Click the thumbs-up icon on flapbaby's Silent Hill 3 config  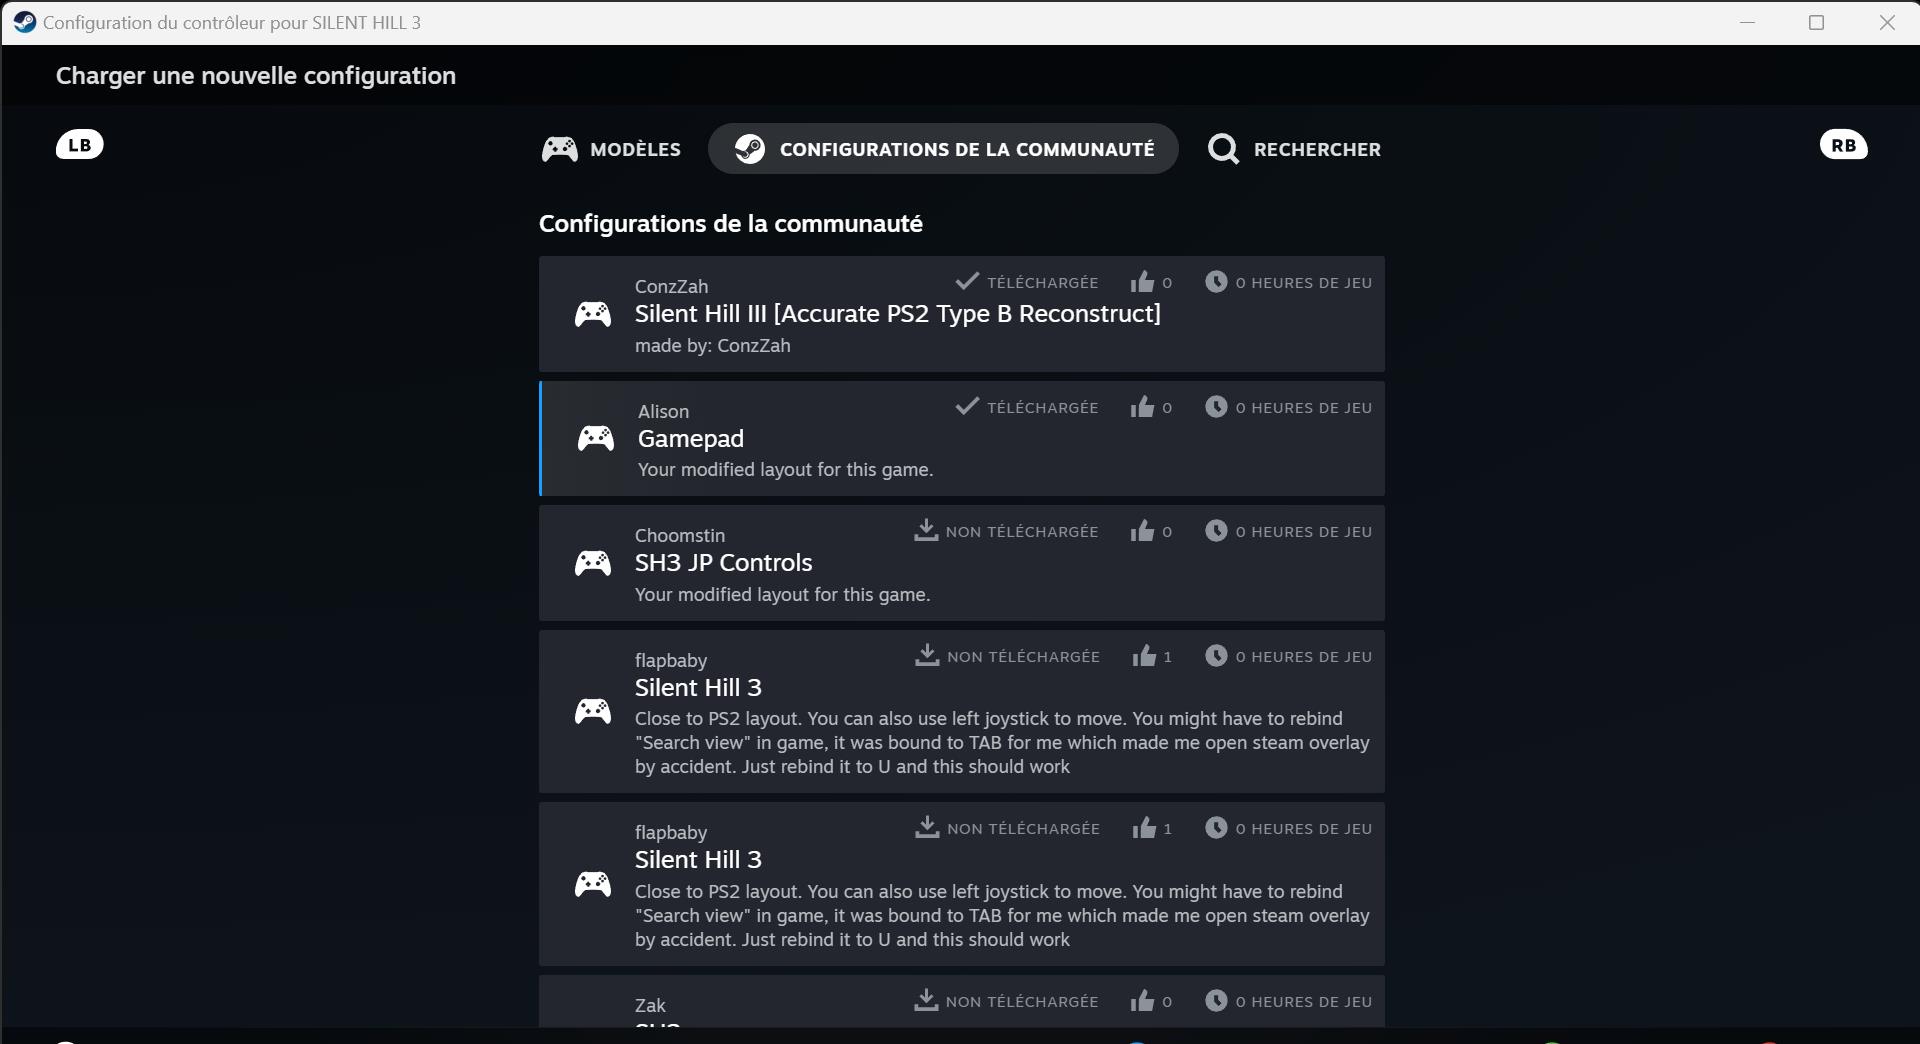(1143, 656)
